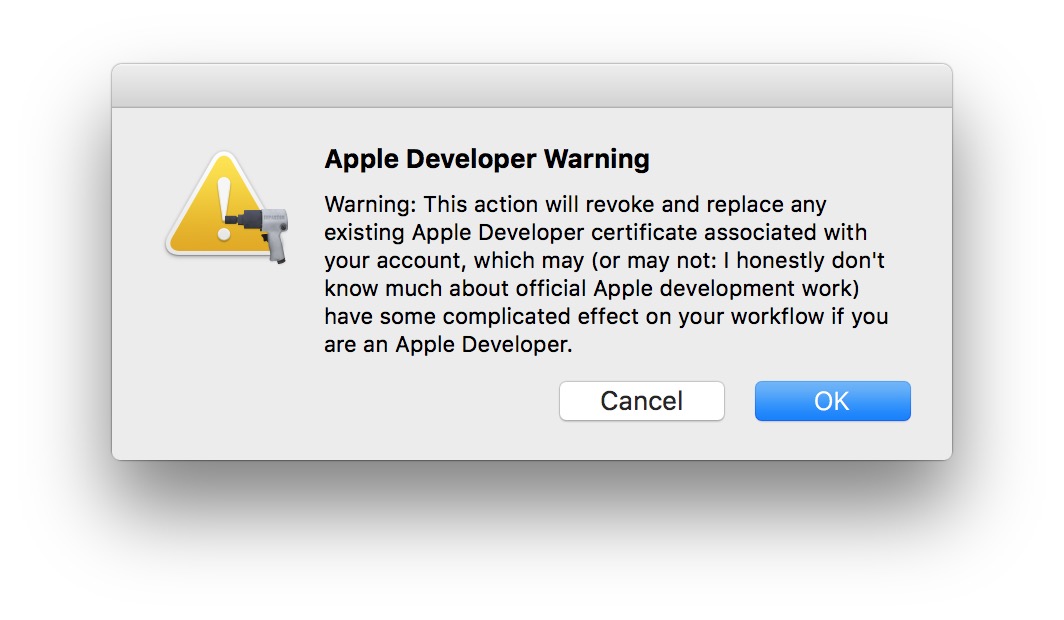Screen dimensions: 1064x620
Task: Click the line "existing Apple Developer certificate associated with"
Action: [x=596, y=232]
